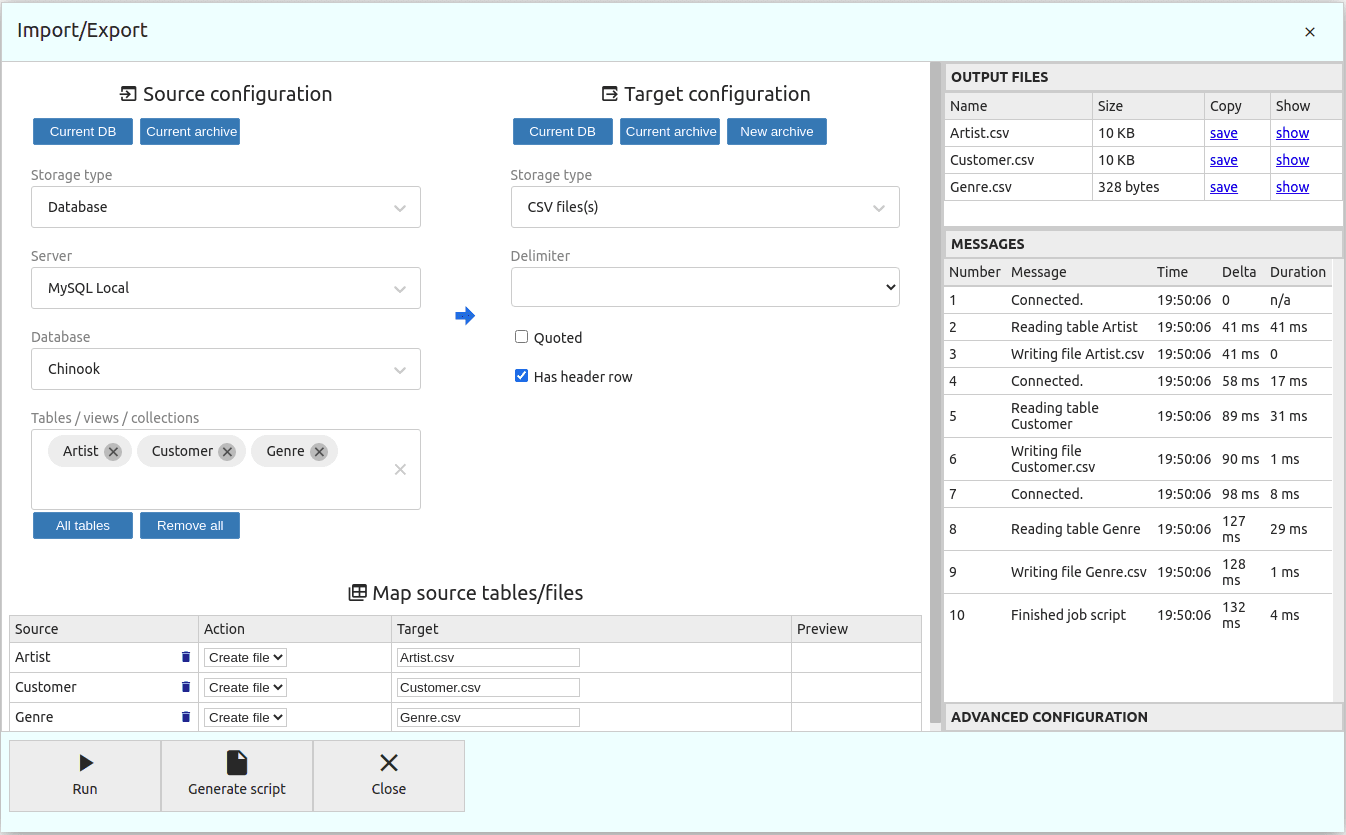Enable the Quoted checkbox

pos(521,336)
